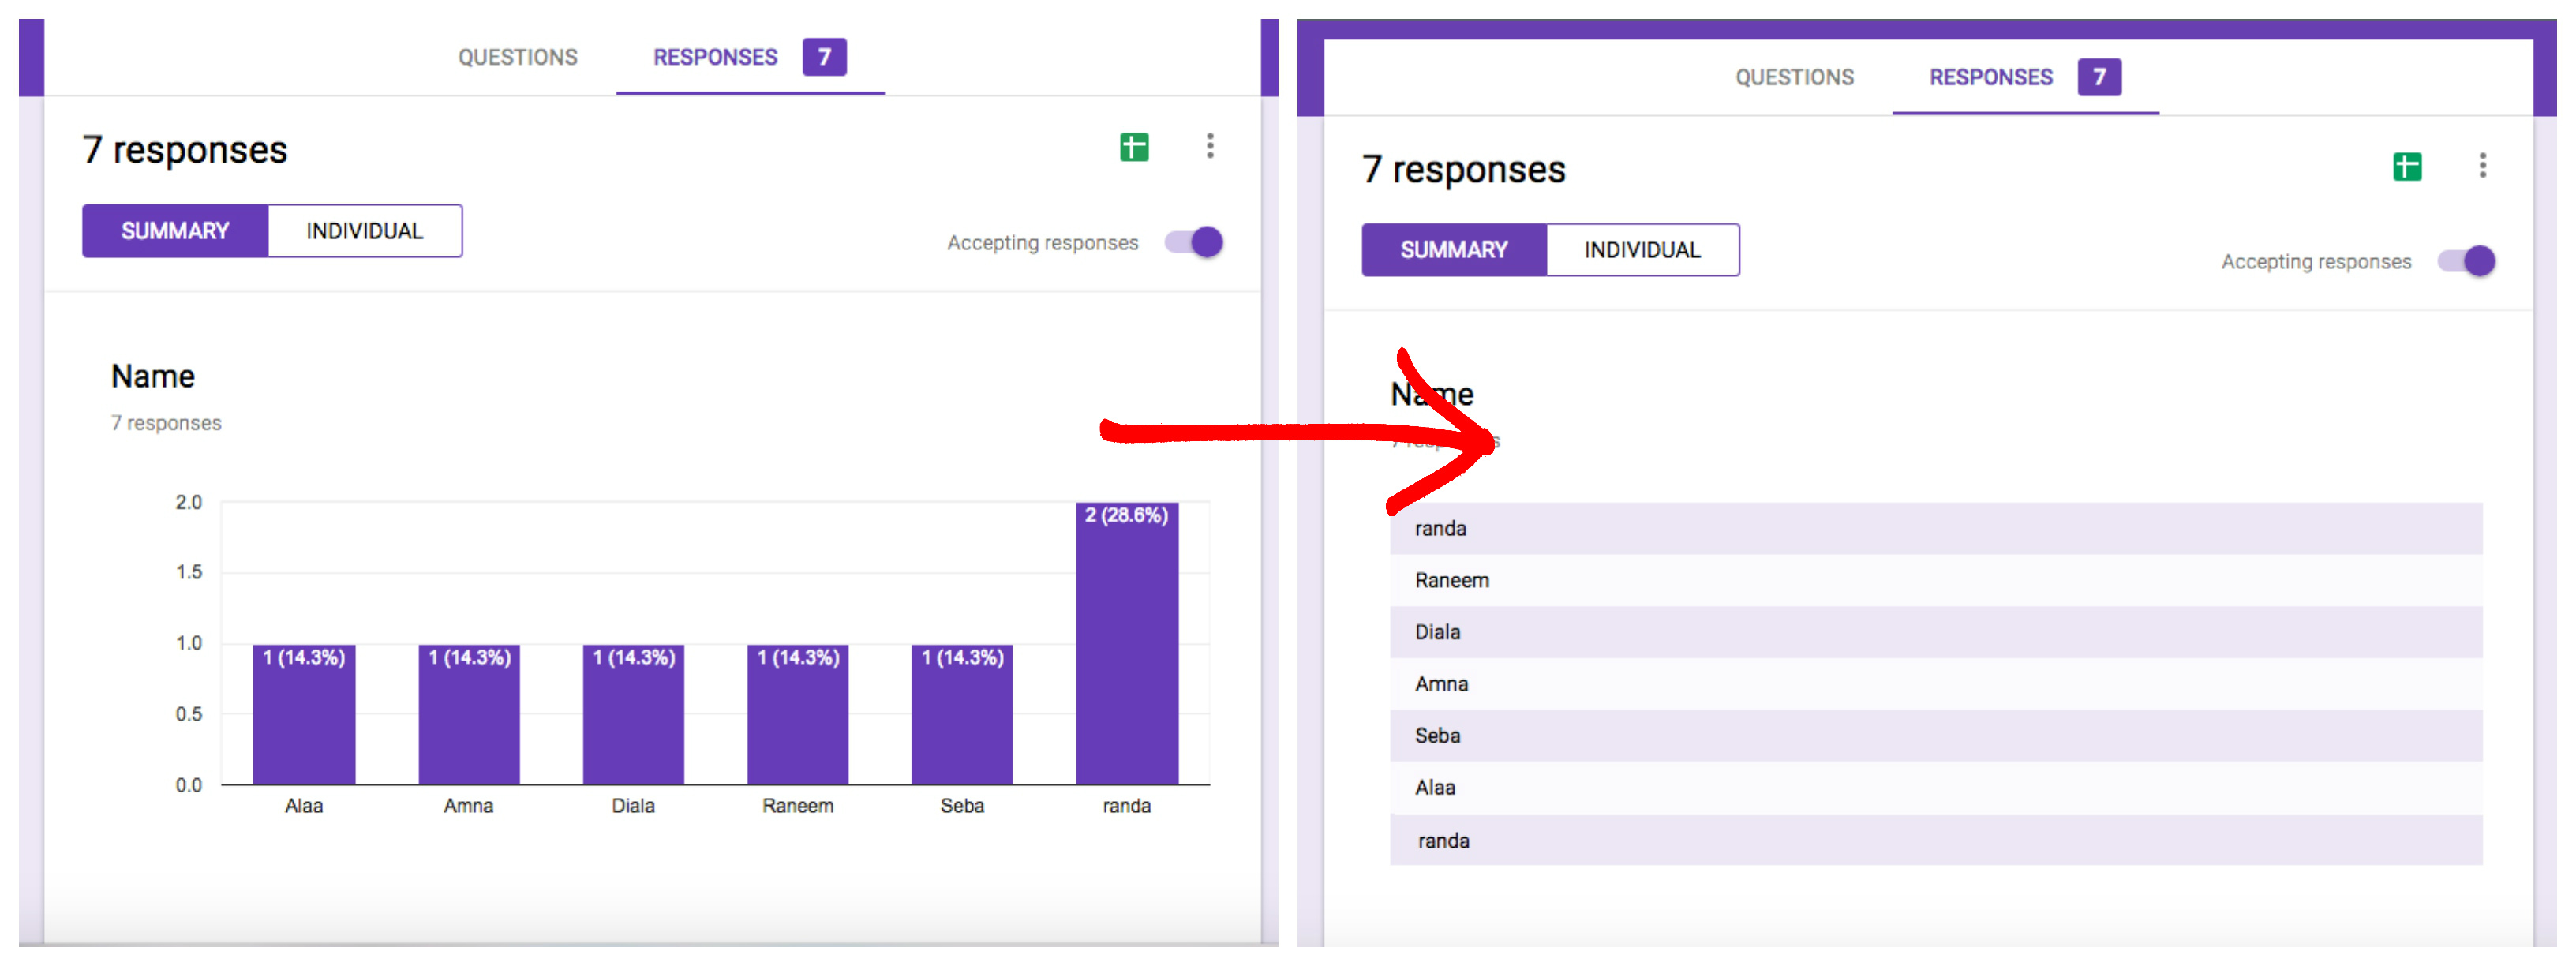Open the three-dot more options menu
2576x966 pixels.
pyautogui.click(x=1209, y=147)
